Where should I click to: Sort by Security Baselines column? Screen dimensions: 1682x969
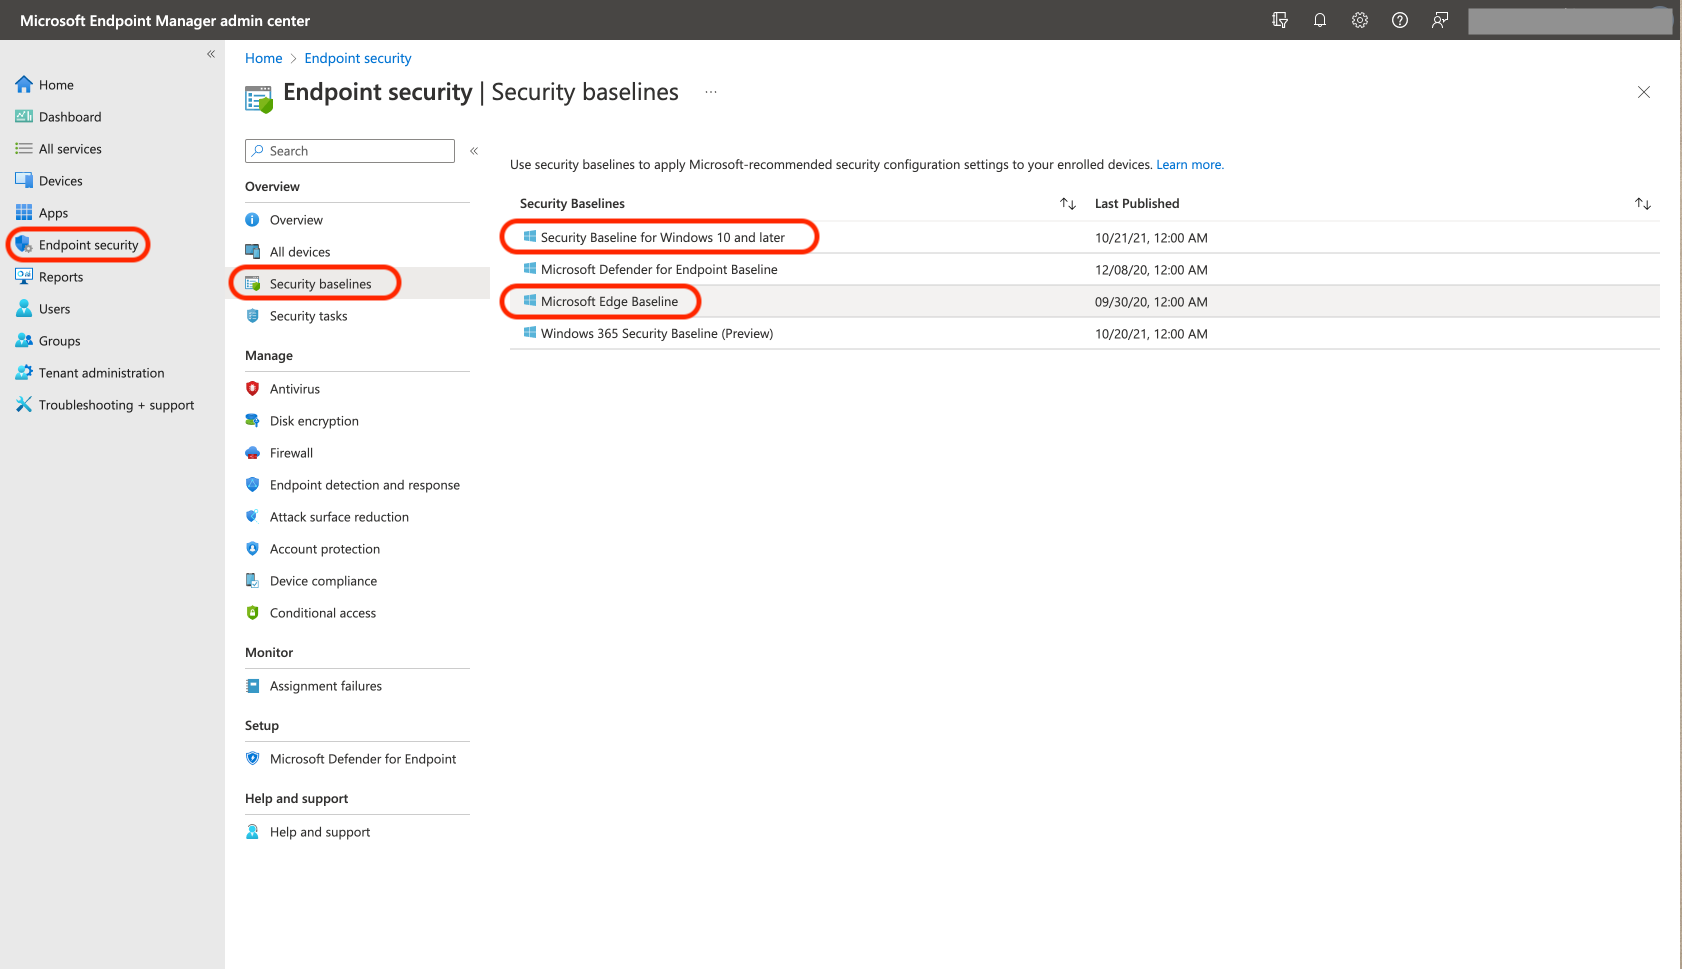1067,204
